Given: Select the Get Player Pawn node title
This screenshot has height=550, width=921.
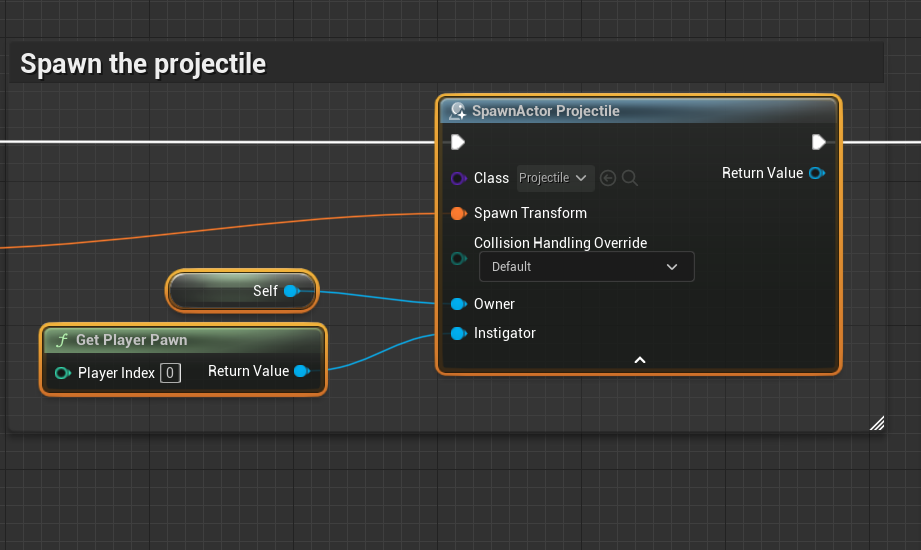Looking at the screenshot, I should 132,340.
